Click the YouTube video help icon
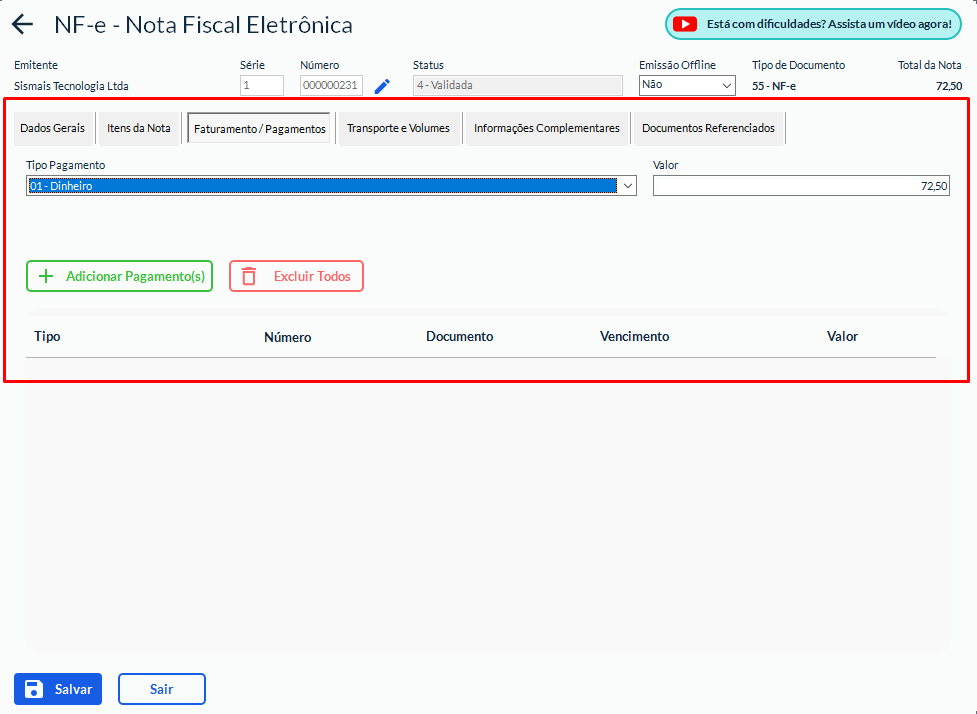This screenshot has height=714, width=977. (684, 24)
